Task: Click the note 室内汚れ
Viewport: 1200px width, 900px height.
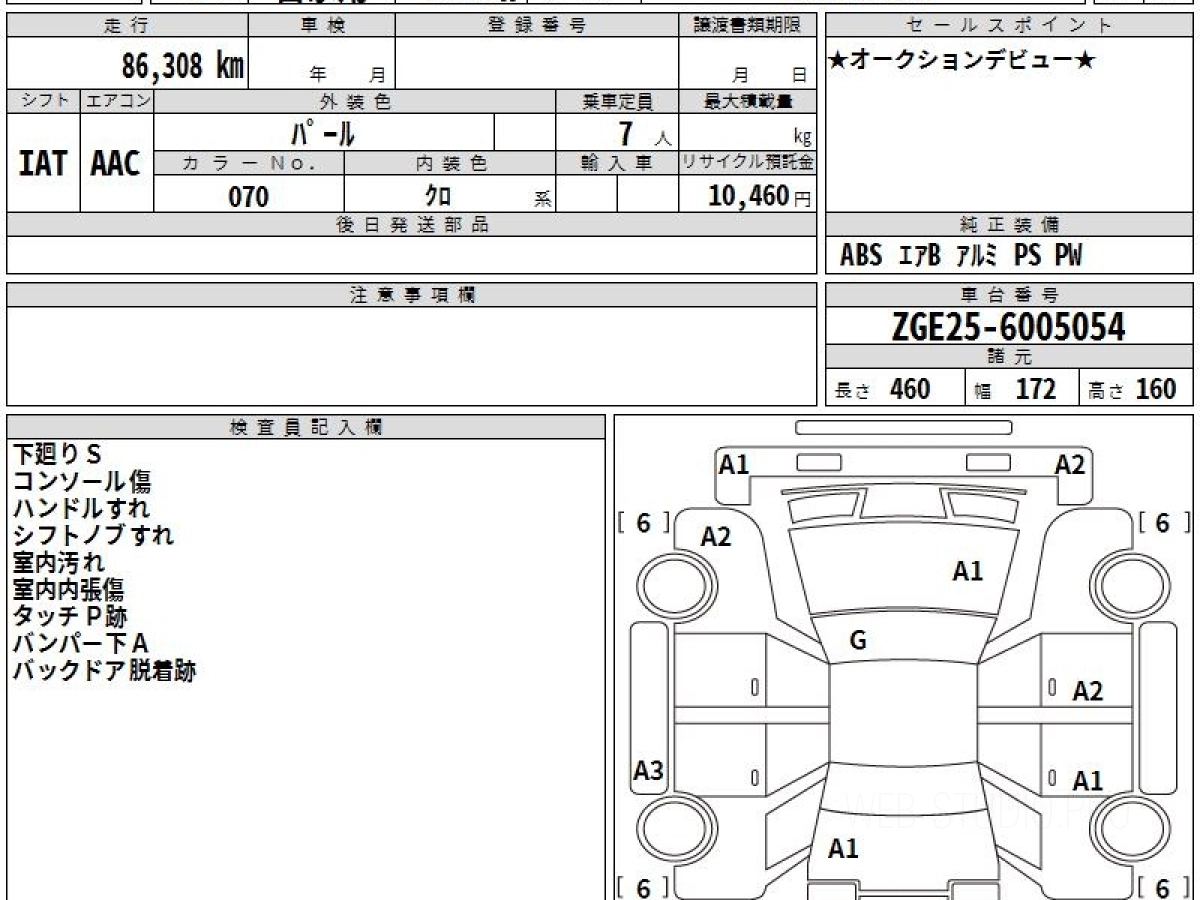Action: (58, 562)
